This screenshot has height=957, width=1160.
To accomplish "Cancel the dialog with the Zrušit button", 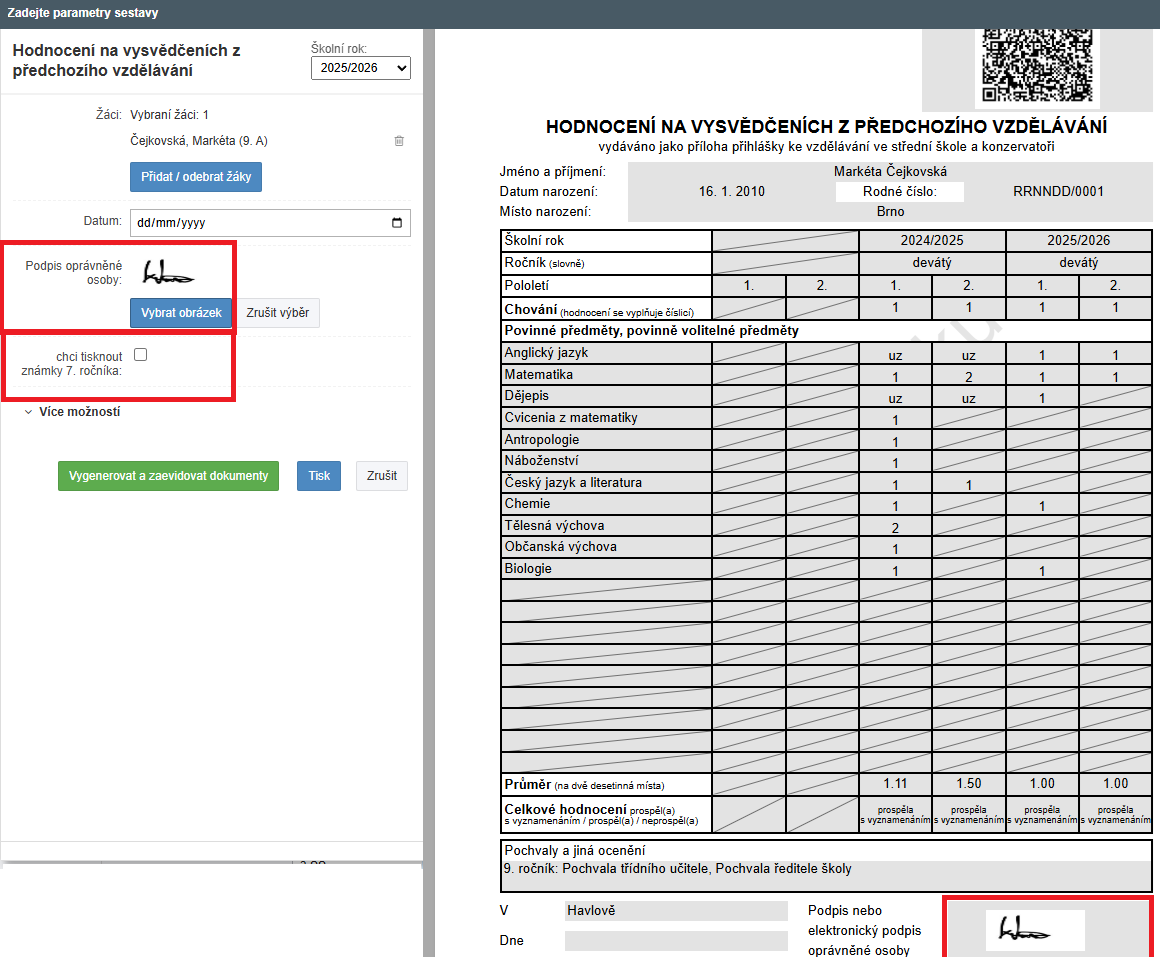I will pyautogui.click(x=382, y=476).
